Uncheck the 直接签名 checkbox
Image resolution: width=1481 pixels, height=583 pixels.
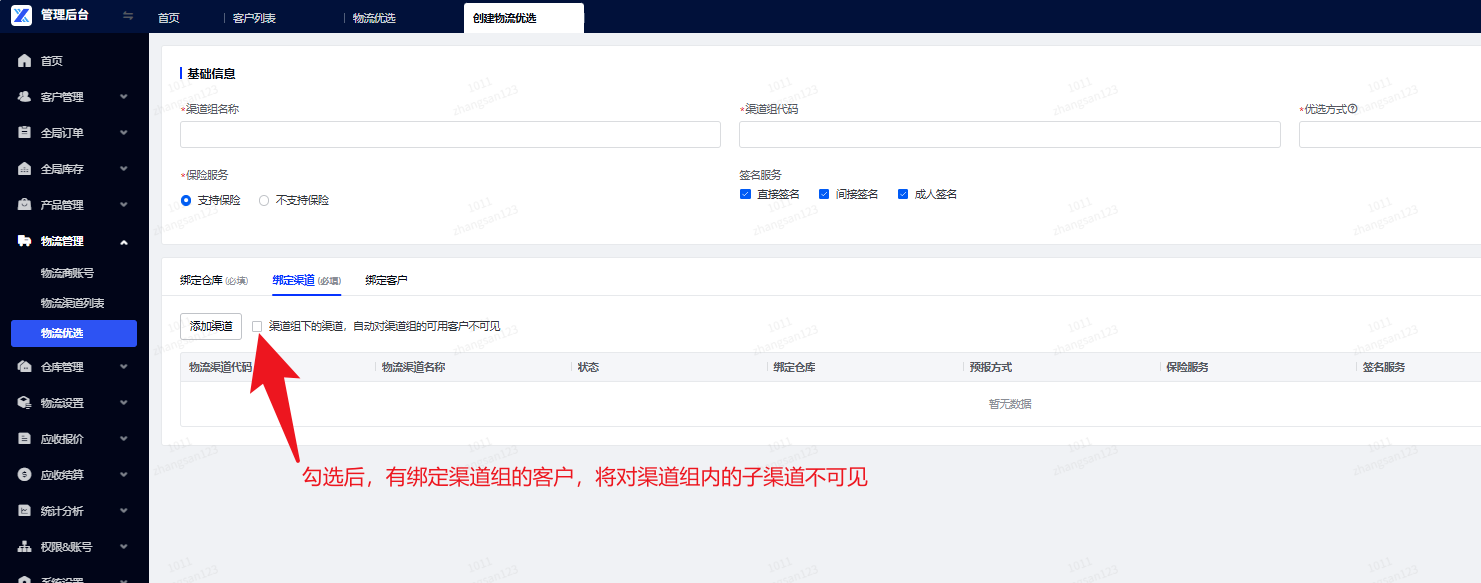pos(745,194)
